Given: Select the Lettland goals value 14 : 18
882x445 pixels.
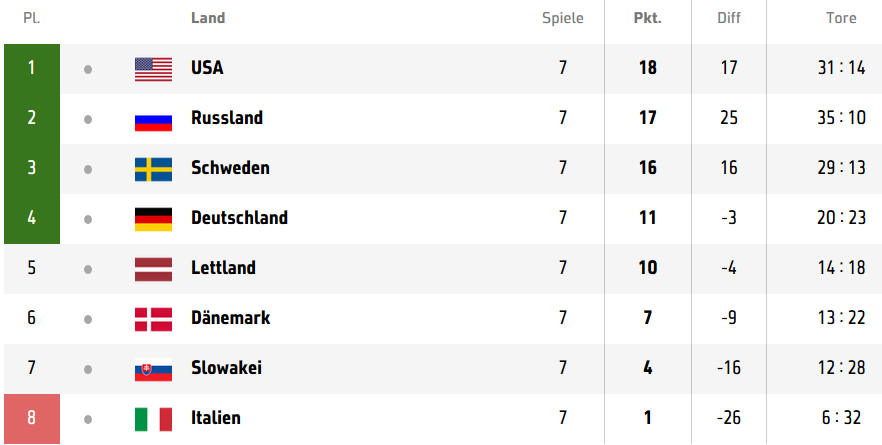Looking at the screenshot, I should point(841,268).
